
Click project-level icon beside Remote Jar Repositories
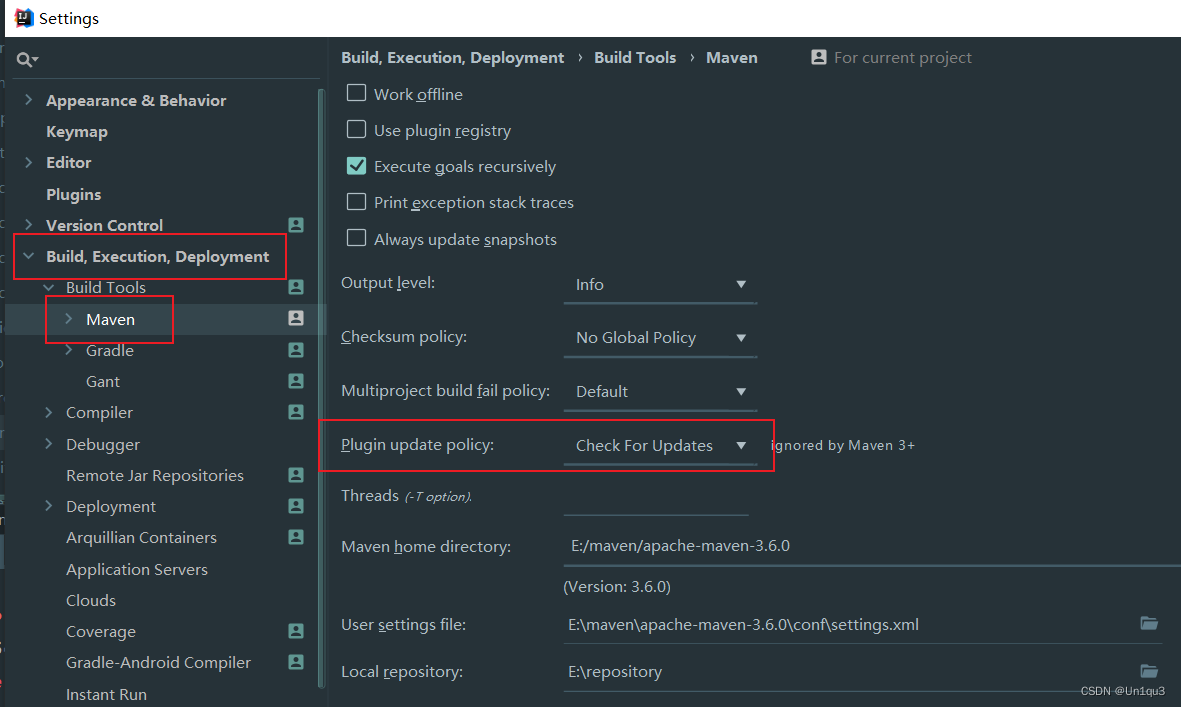[296, 475]
